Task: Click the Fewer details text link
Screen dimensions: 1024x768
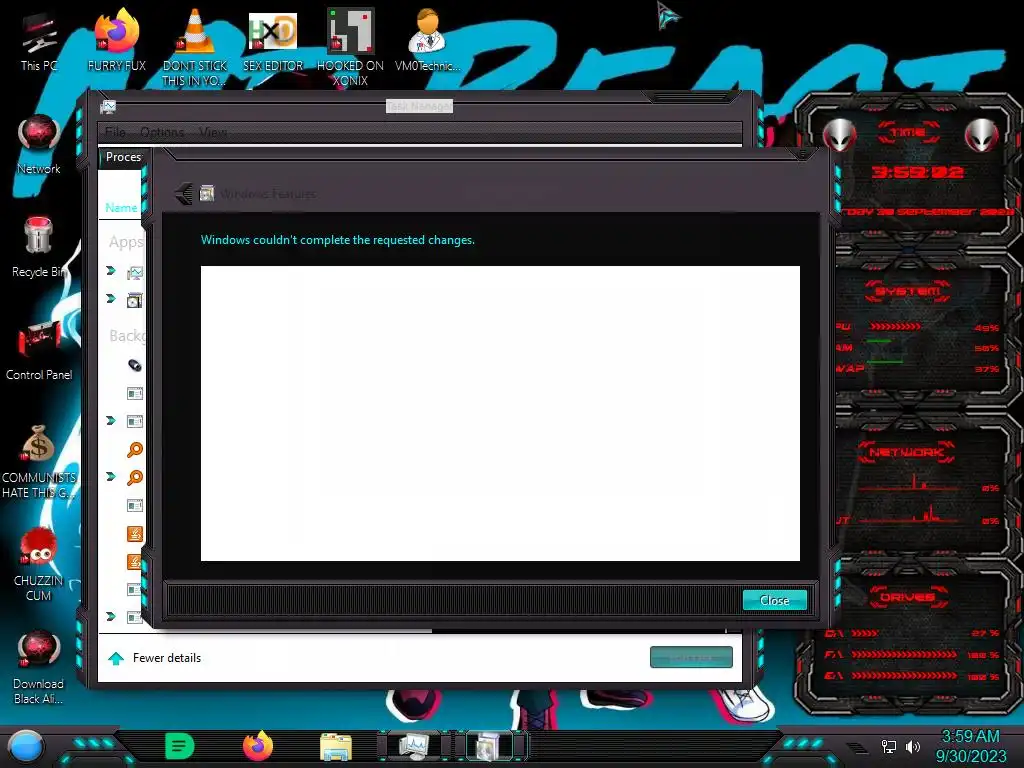Action: [x=167, y=658]
